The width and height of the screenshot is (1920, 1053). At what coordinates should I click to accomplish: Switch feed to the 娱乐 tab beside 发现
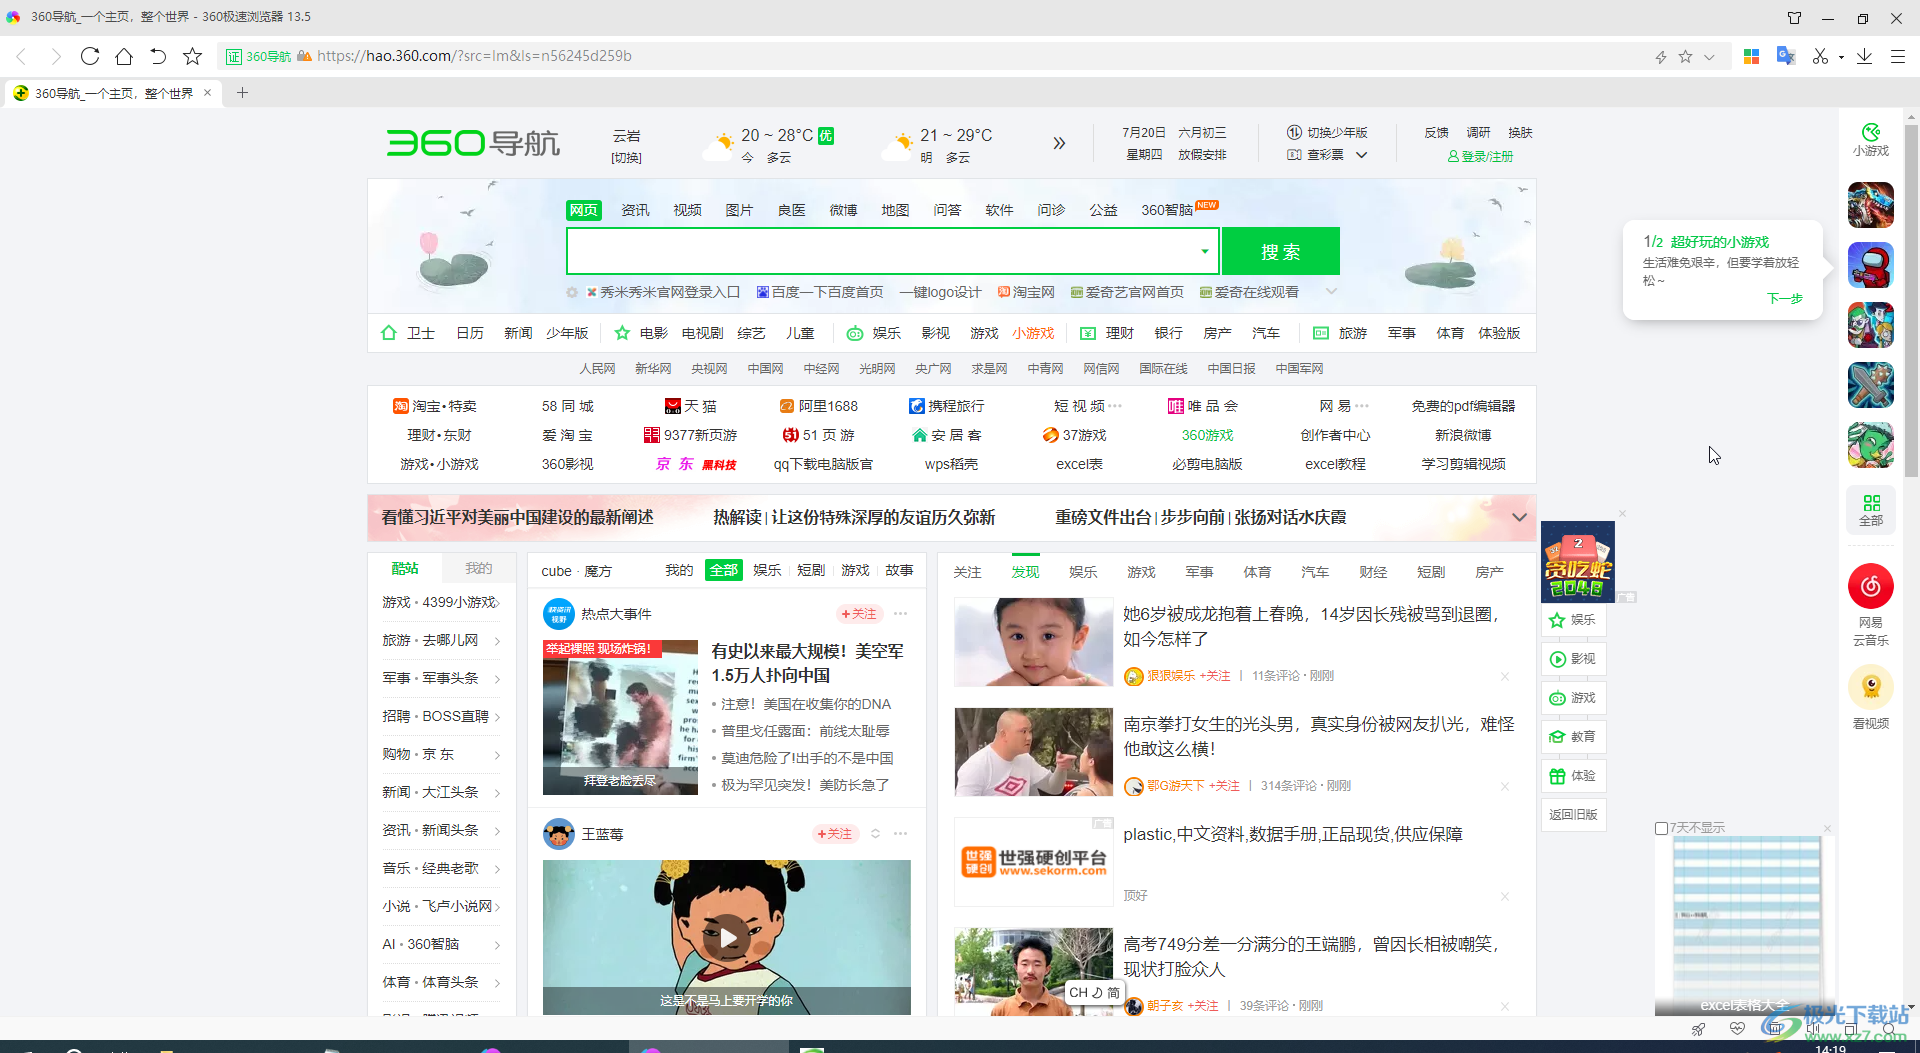[1083, 572]
